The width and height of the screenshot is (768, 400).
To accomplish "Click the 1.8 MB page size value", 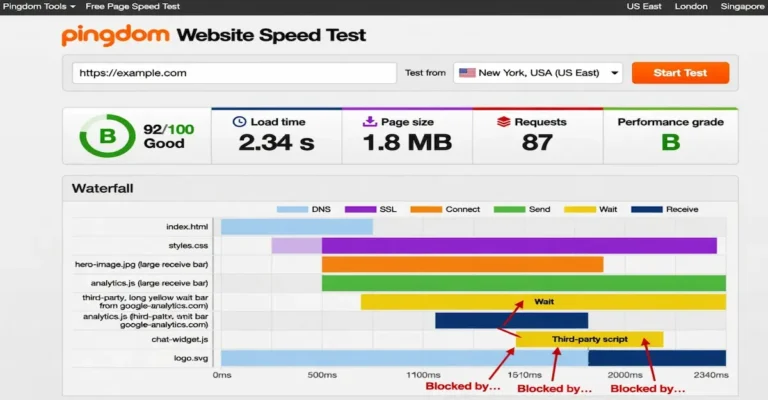I will (407, 142).
